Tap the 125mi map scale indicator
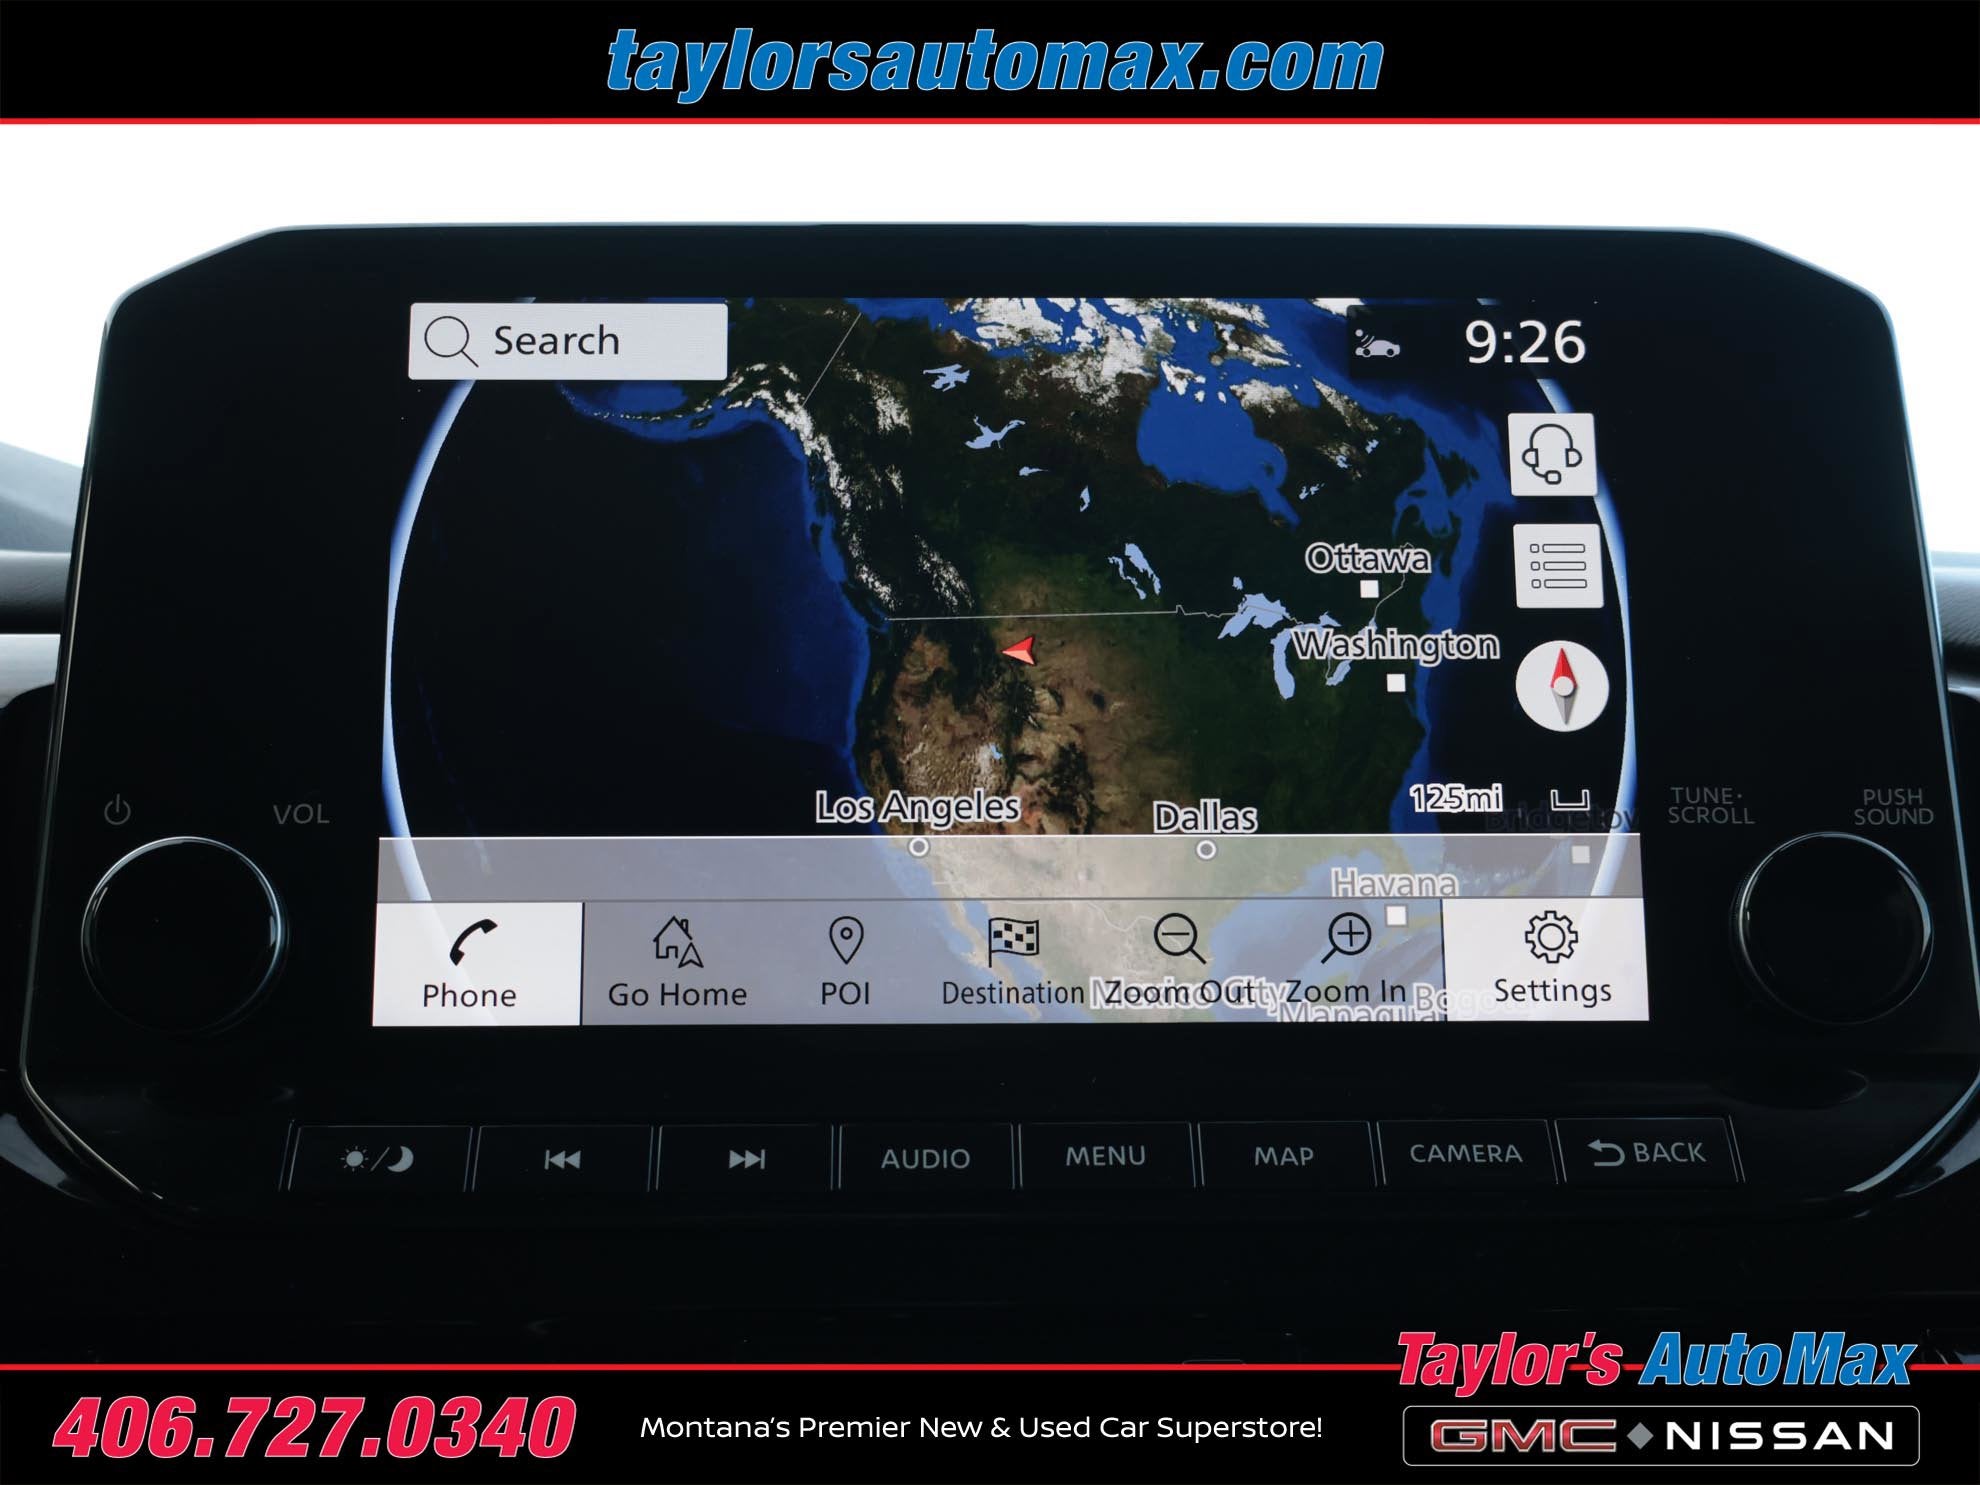 pyautogui.click(x=1456, y=798)
